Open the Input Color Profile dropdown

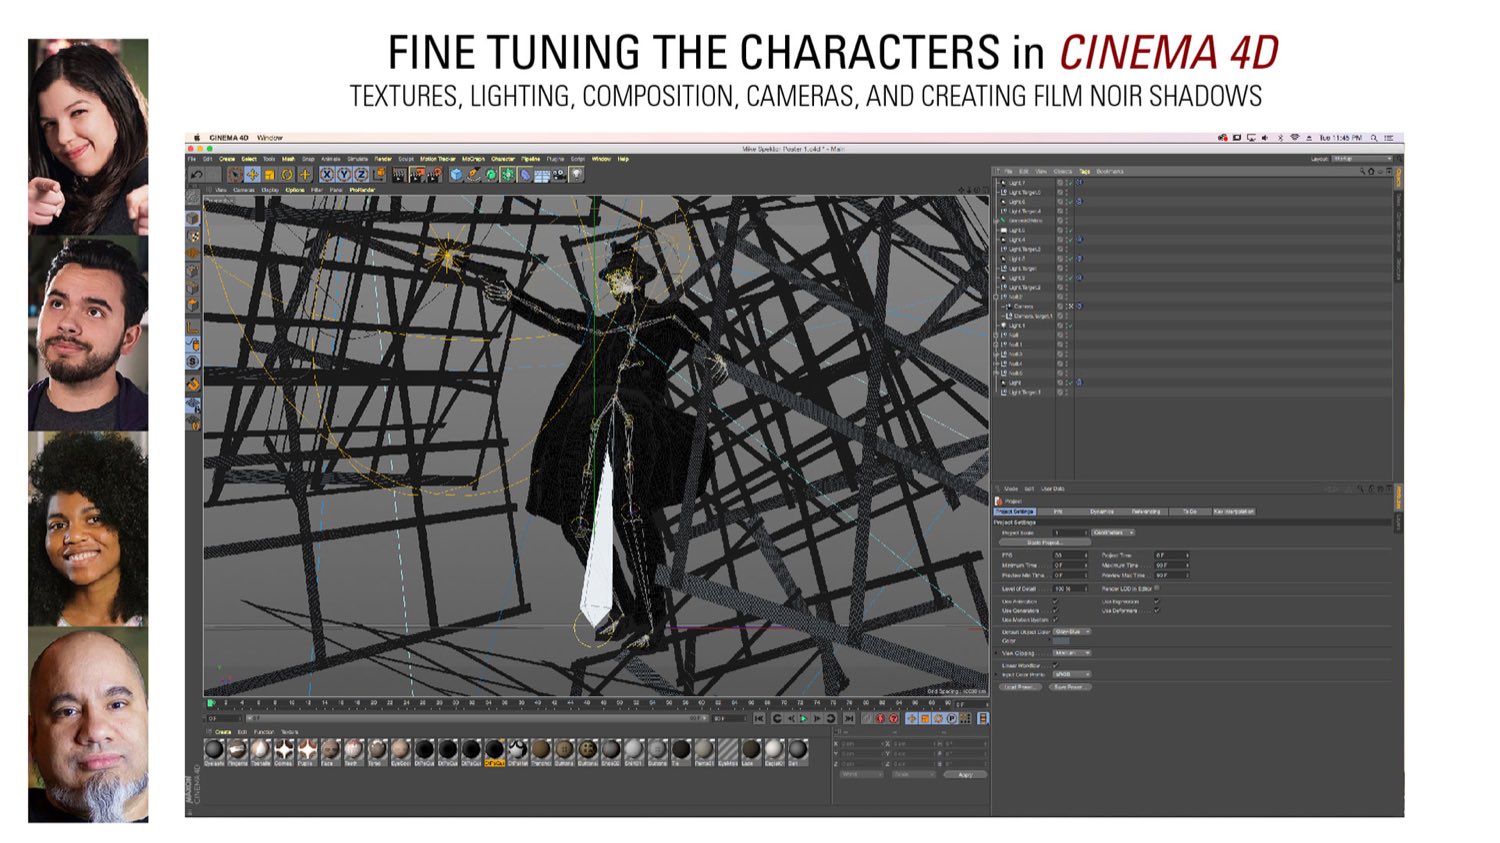(x=1072, y=675)
